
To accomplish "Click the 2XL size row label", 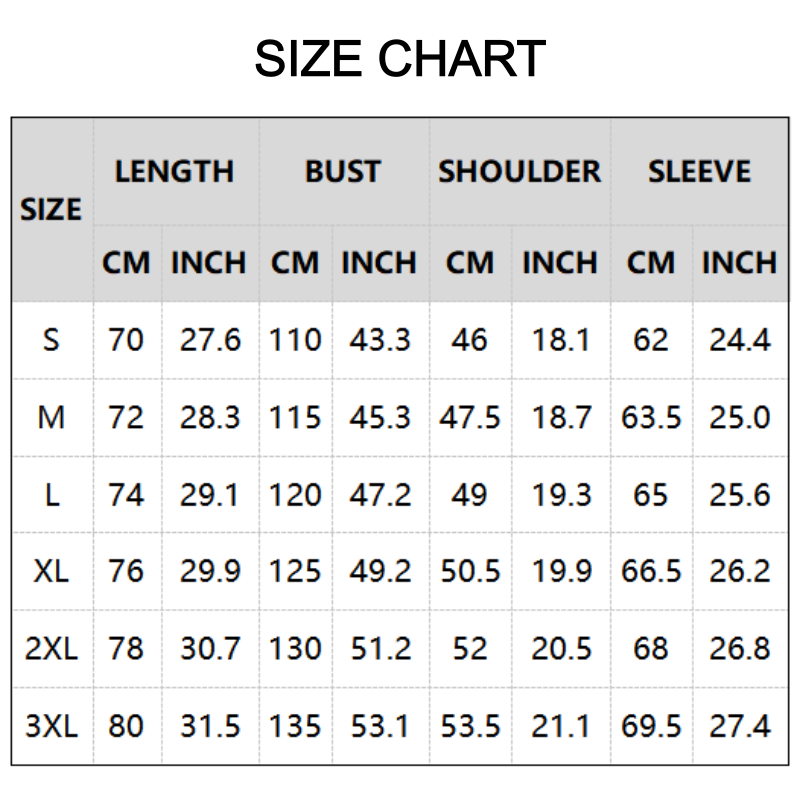I will tap(51, 649).
